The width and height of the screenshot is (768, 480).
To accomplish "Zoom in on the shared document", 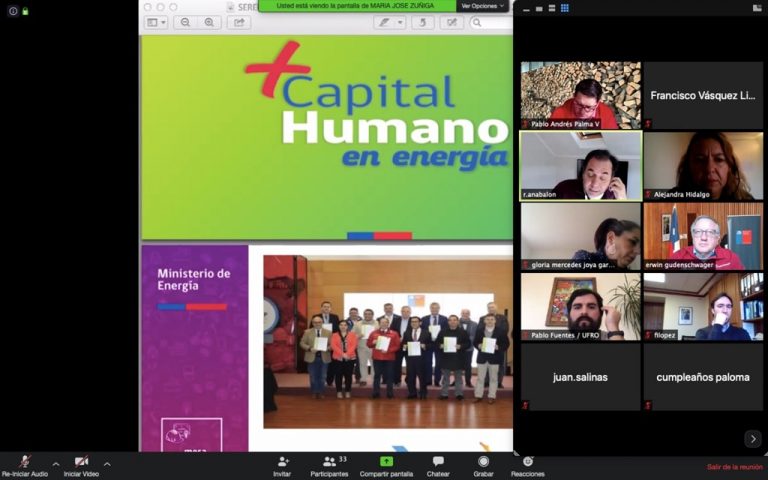I will click(209, 23).
